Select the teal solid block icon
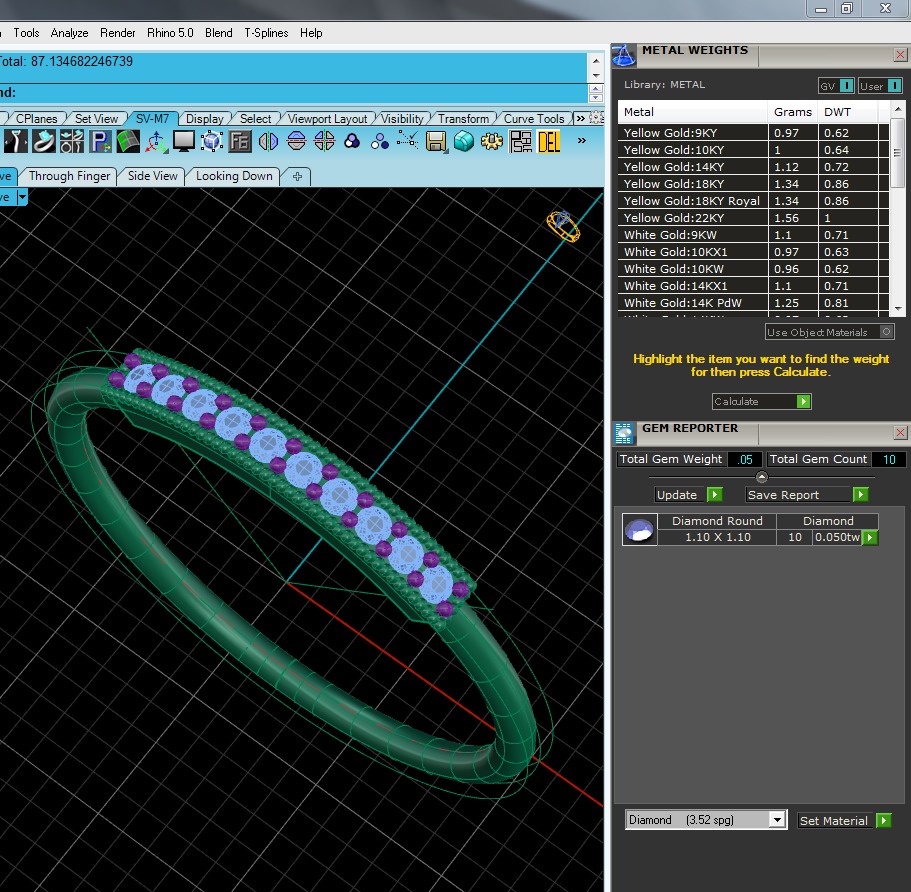911x892 pixels. (x=464, y=141)
